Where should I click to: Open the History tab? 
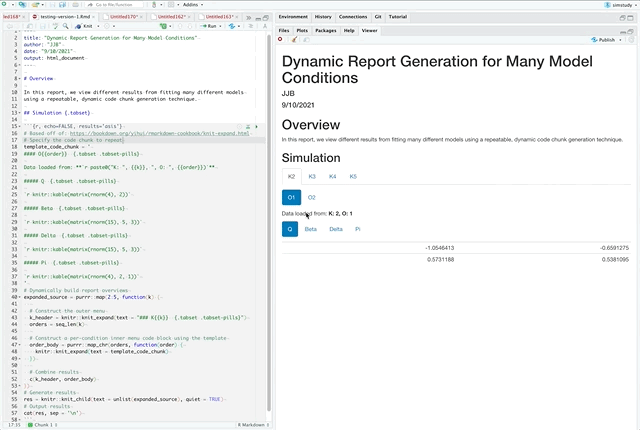coord(323,17)
